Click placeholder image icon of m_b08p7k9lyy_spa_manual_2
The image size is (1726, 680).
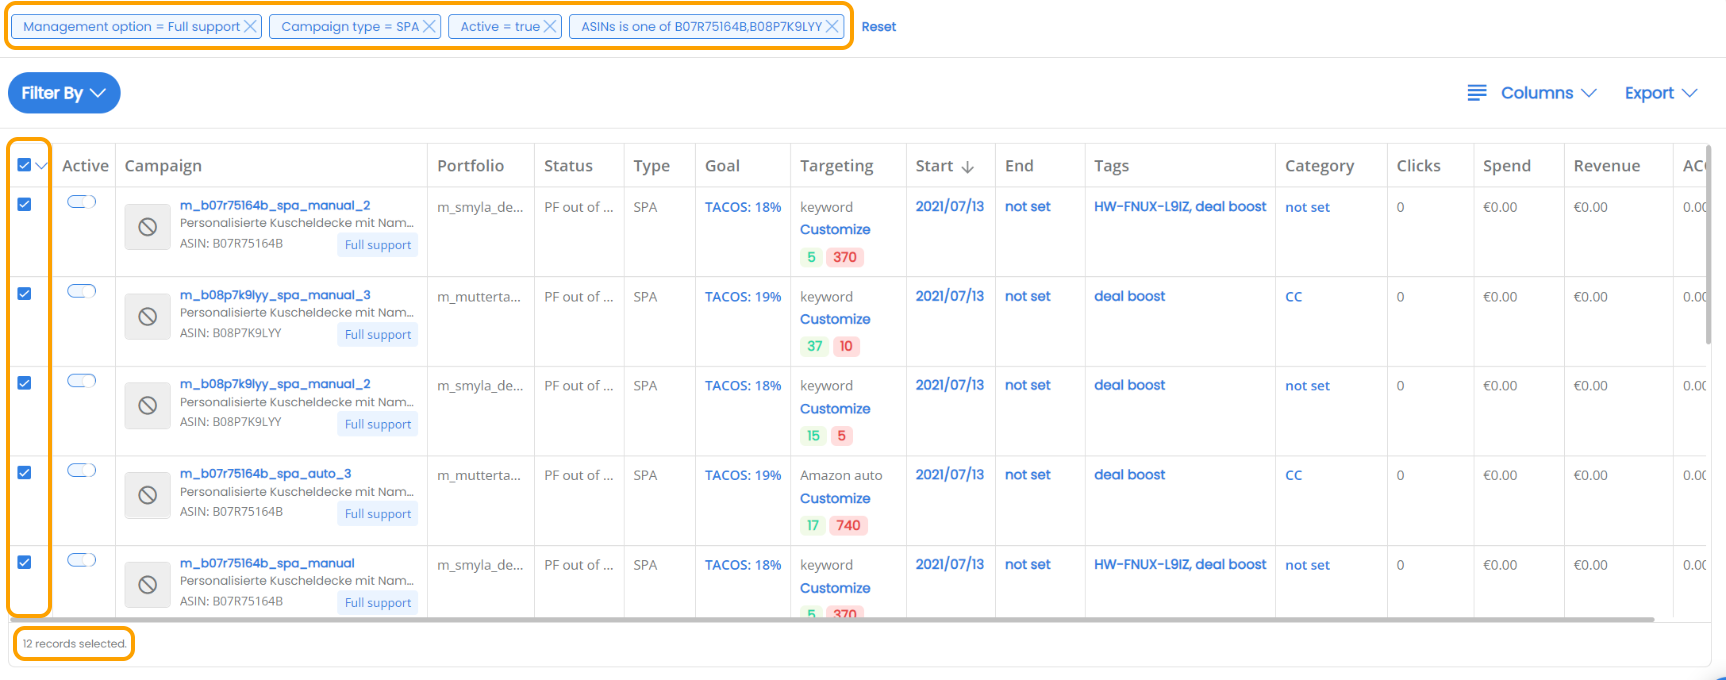(x=147, y=405)
